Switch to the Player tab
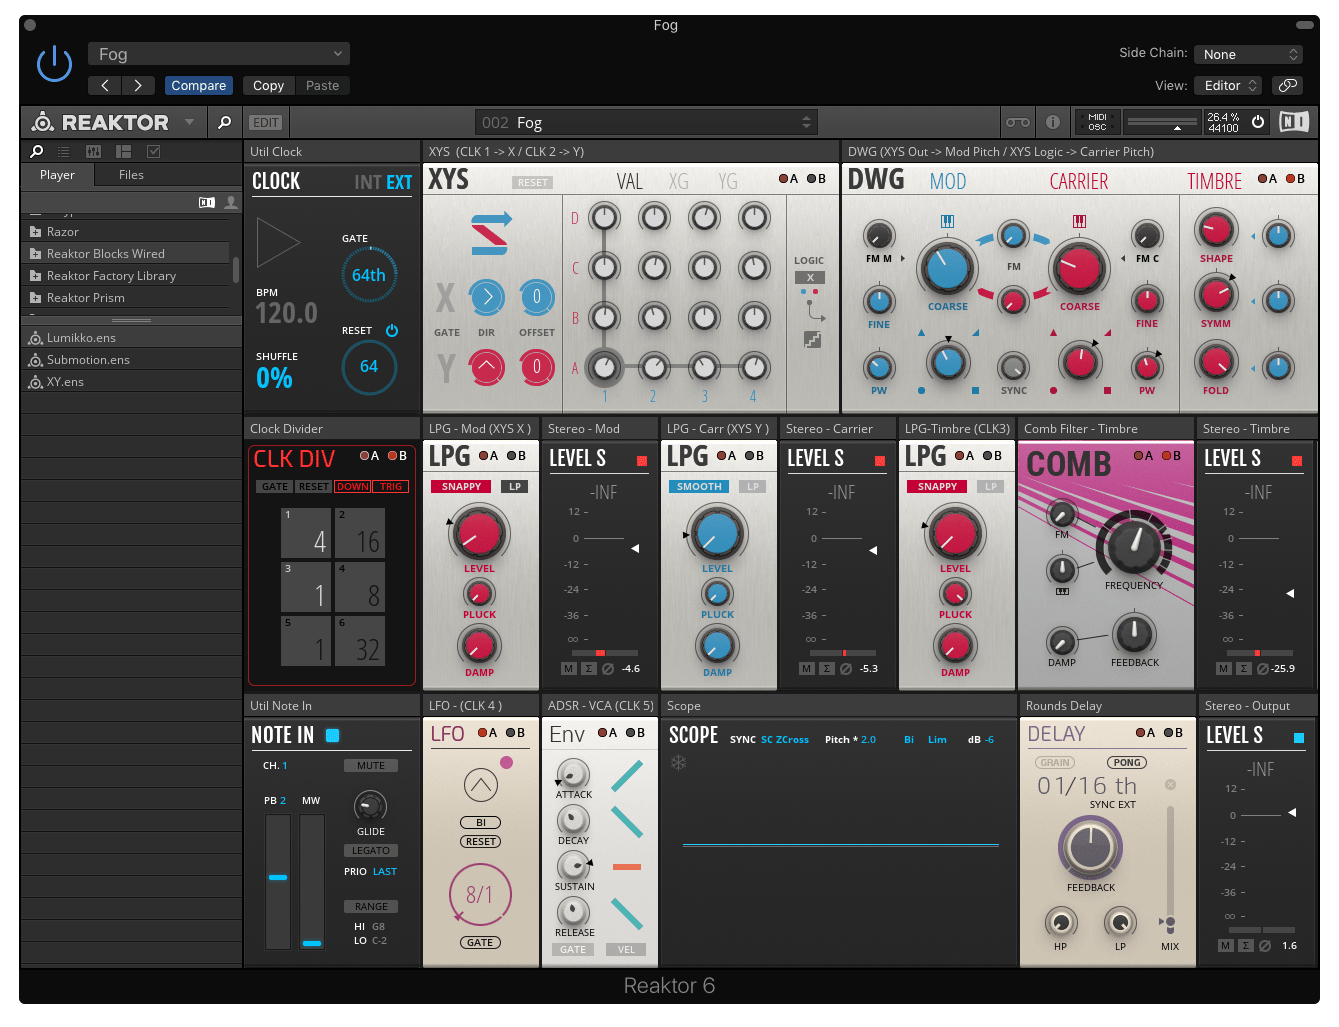This screenshot has height=1027, width=1339. [x=57, y=175]
